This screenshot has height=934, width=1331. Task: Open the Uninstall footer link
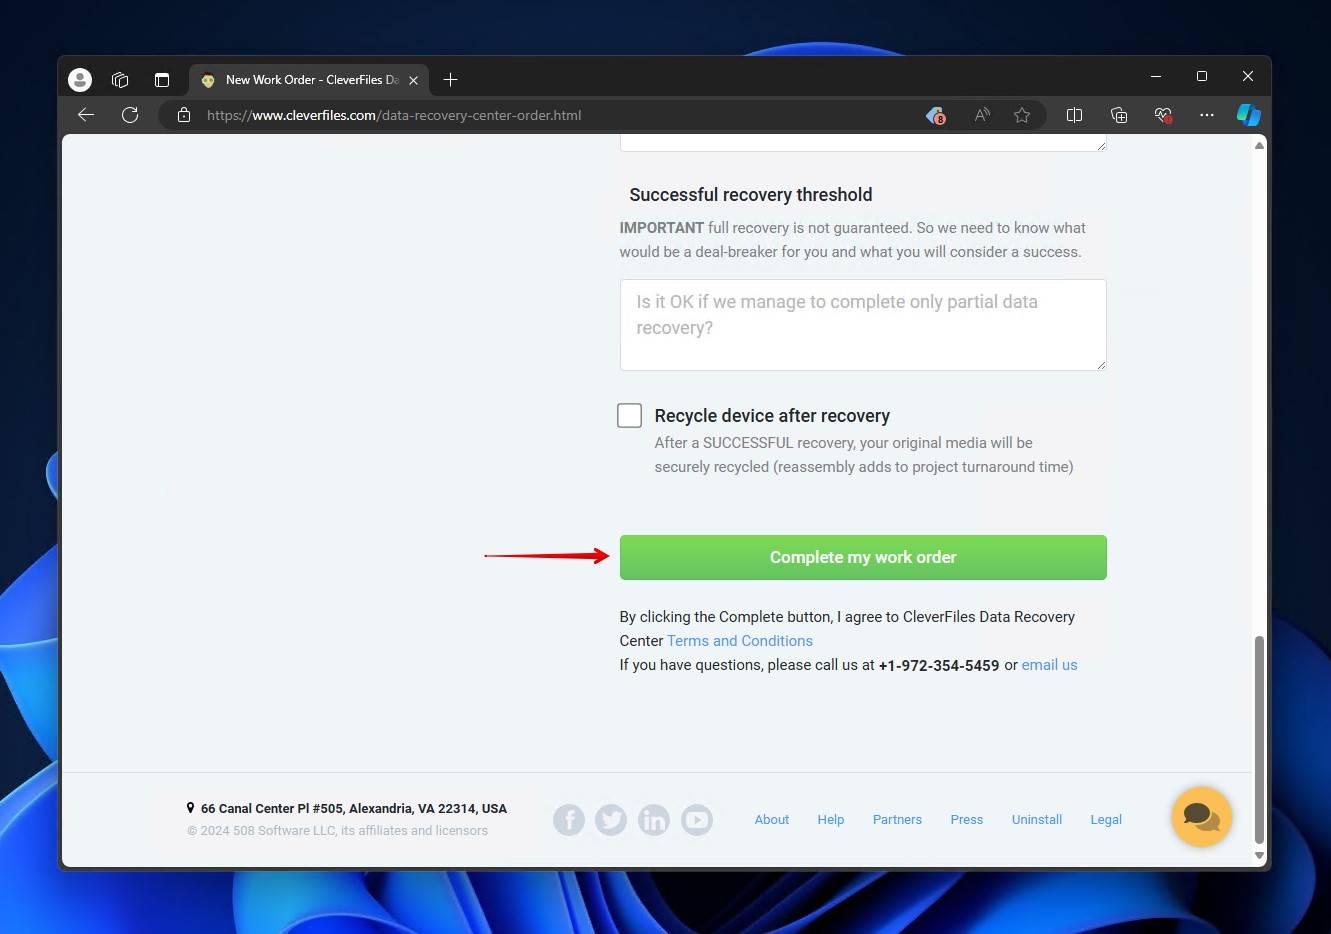coord(1037,819)
